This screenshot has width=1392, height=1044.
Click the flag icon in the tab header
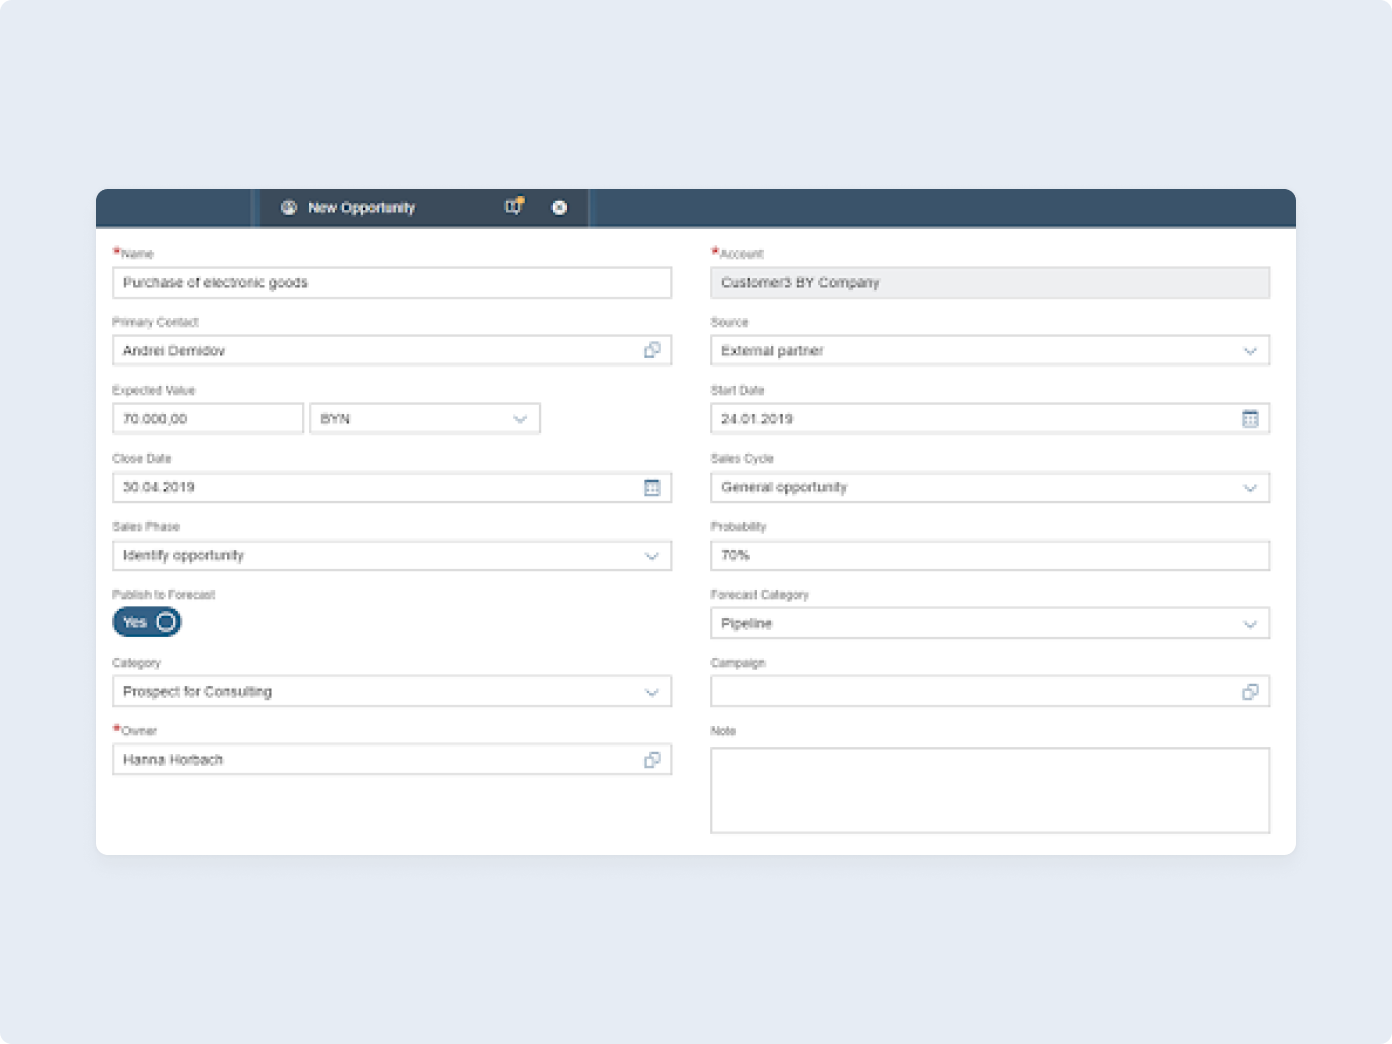[x=514, y=206]
